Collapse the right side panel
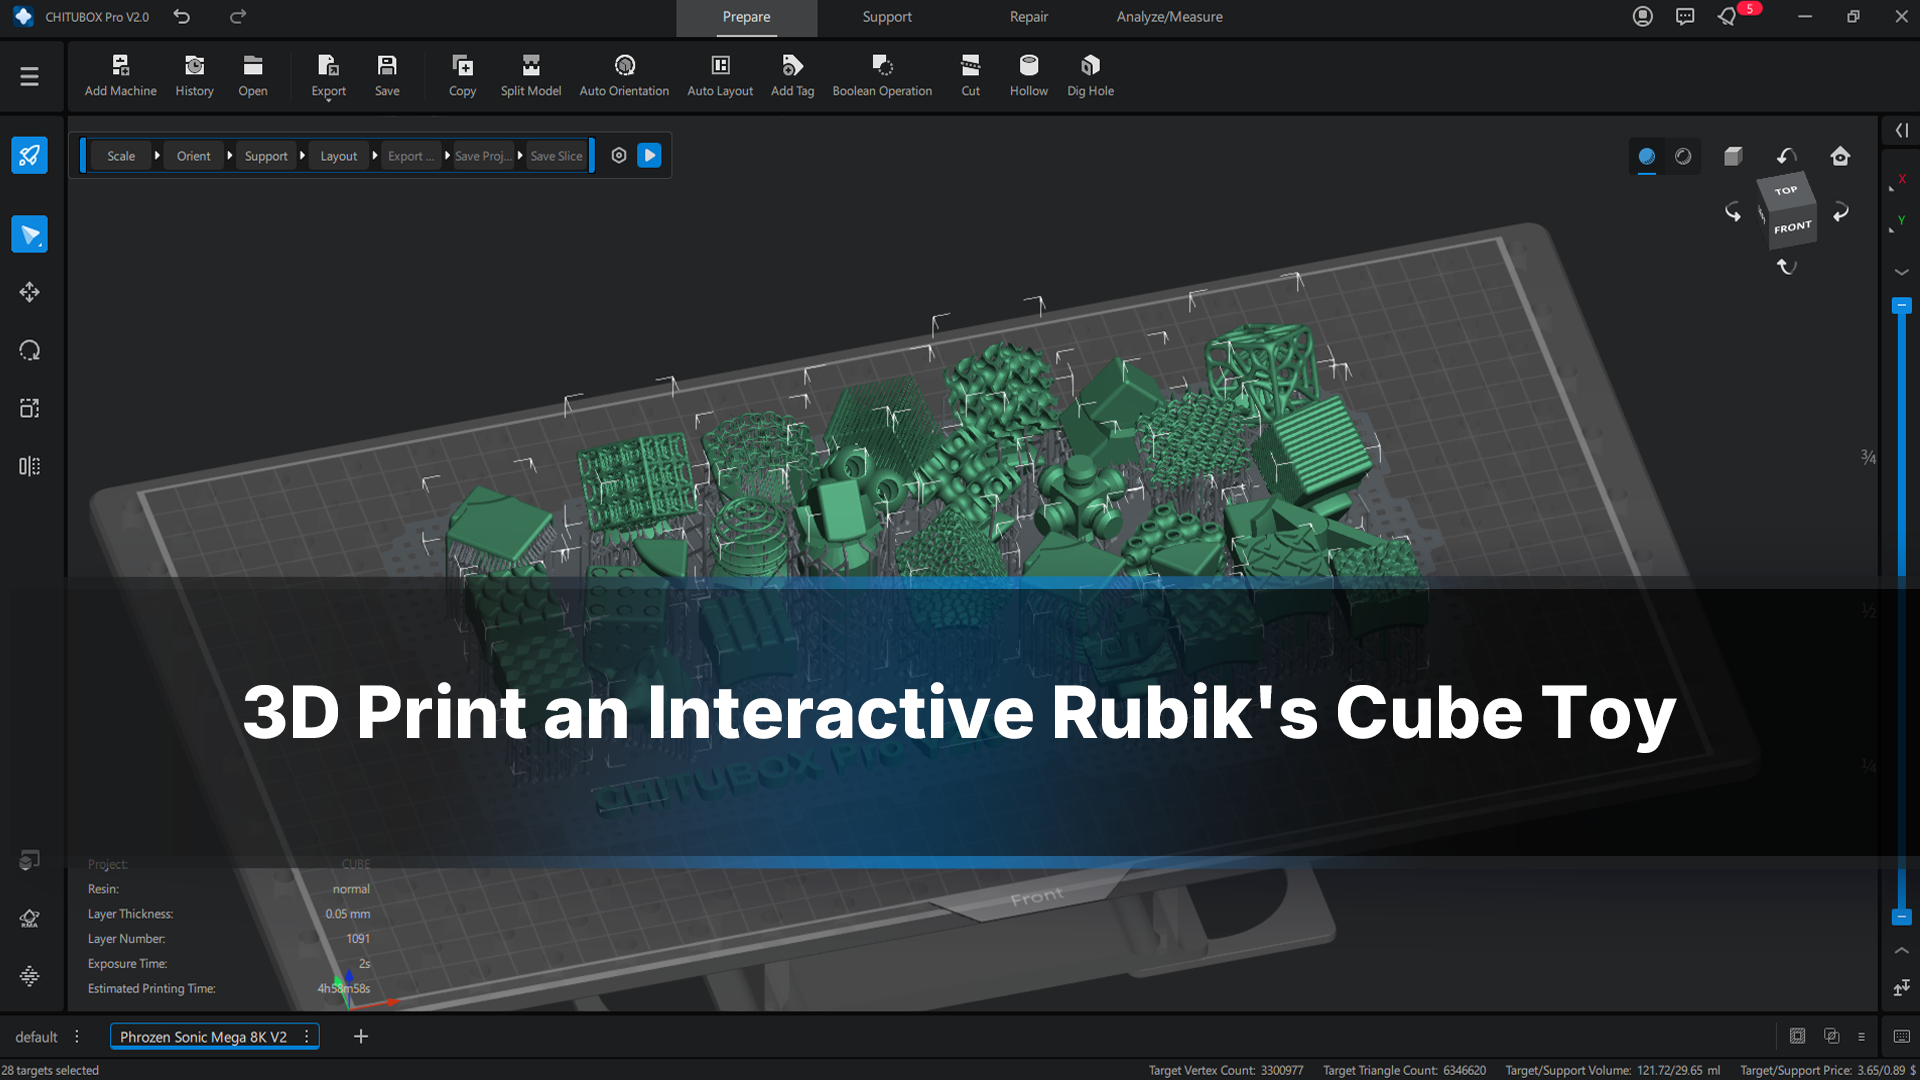The width and height of the screenshot is (1920, 1080). [1901, 130]
